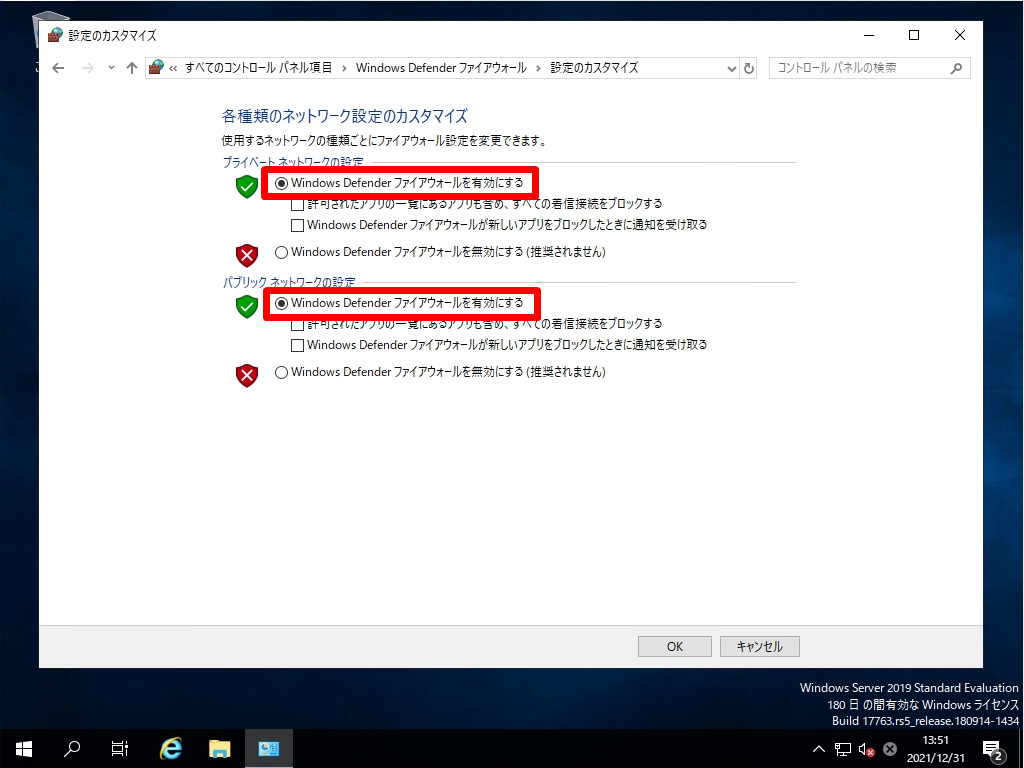Click the firewall icon in address bar
This screenshot has width=1024, height=768.
pos(156,67)
